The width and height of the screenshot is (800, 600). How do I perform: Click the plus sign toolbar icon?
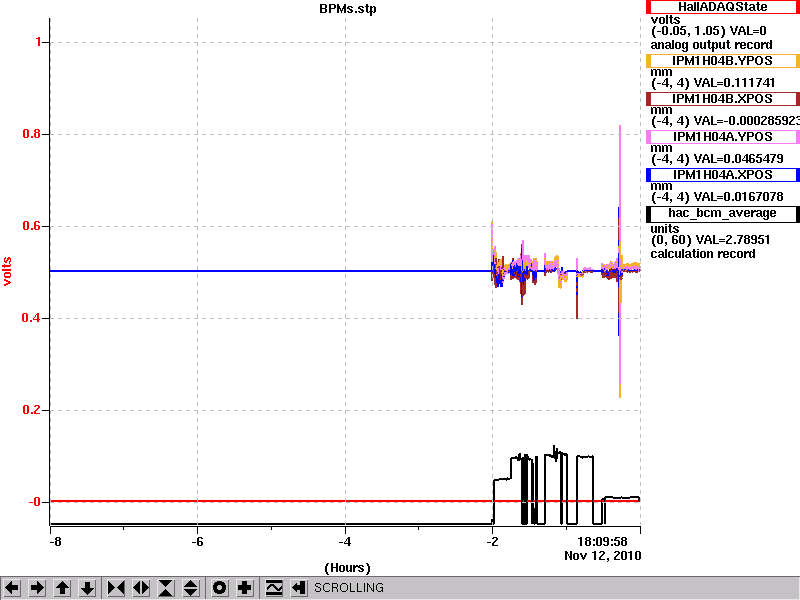tap(245, 588)
